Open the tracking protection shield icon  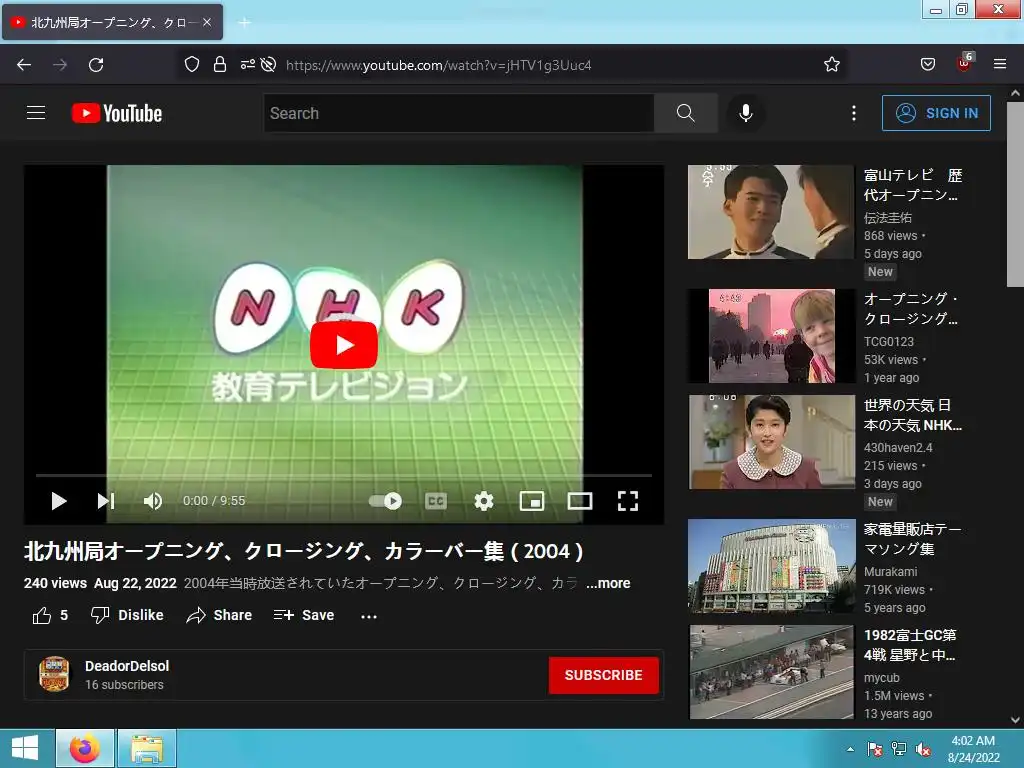coord(191,64)
